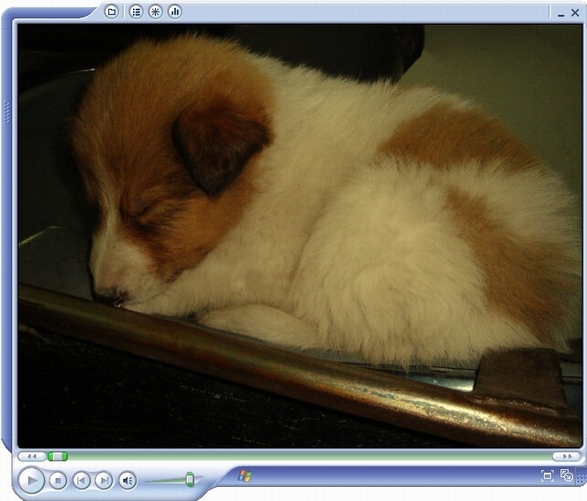Click the volume slider knob

[x=190, y=480]
